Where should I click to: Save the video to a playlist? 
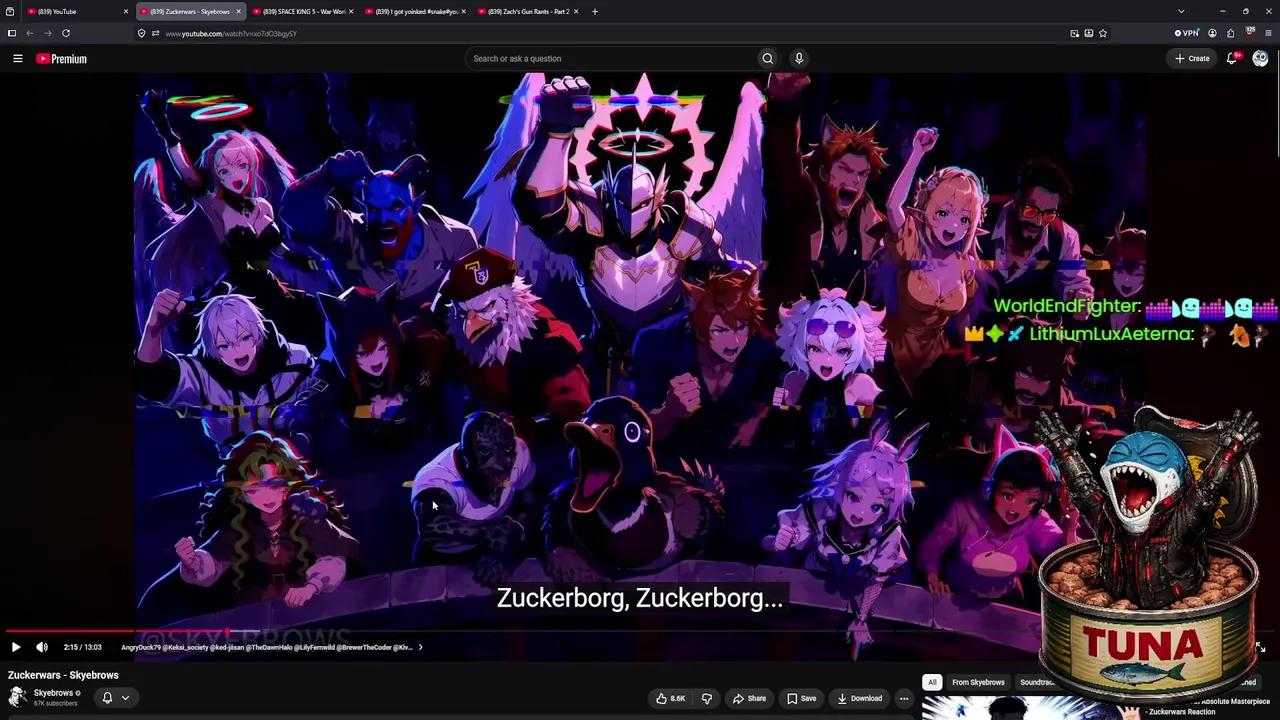[x=801, y=699]
